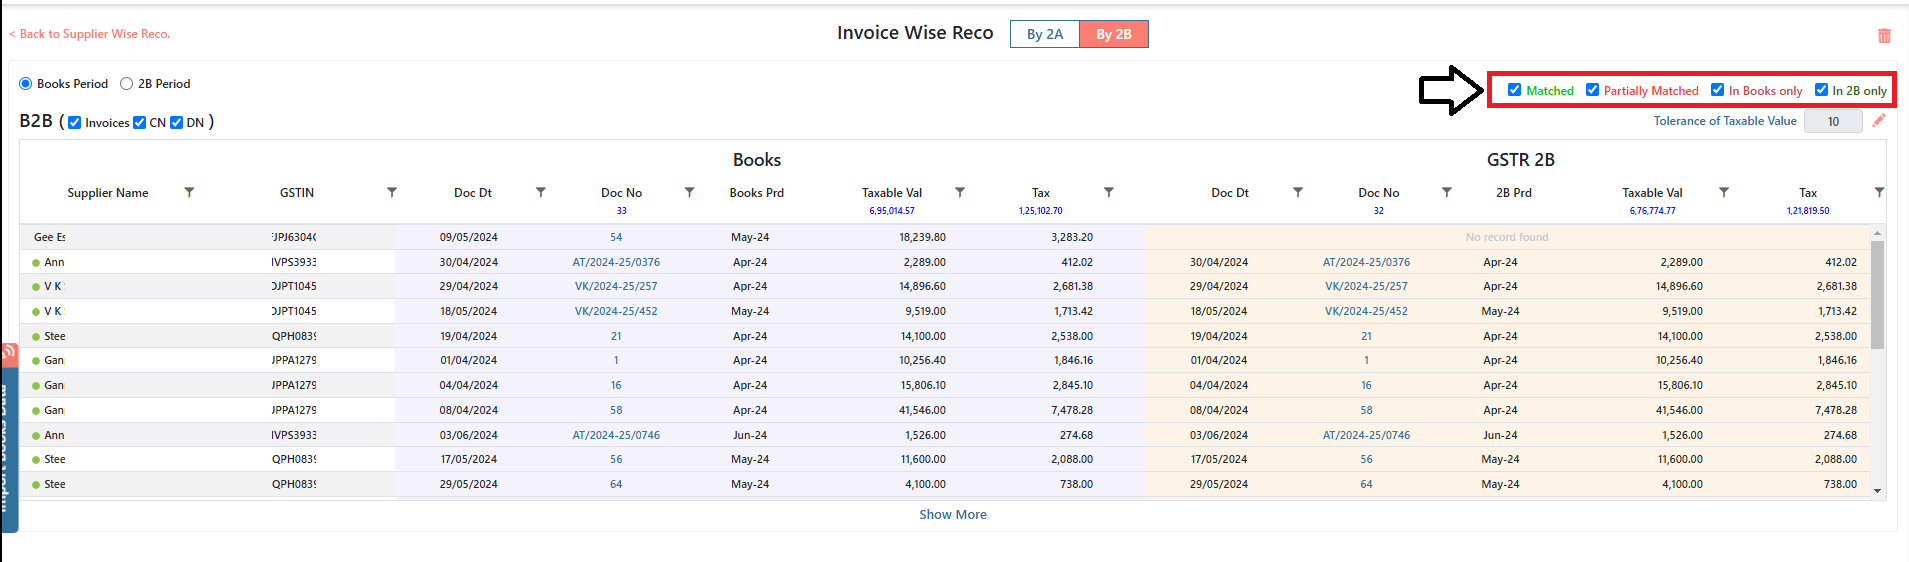This screenshot has height=562, width=1909.
Task: Click Books date 03/06/2024 cell
Action: point(469,435)
